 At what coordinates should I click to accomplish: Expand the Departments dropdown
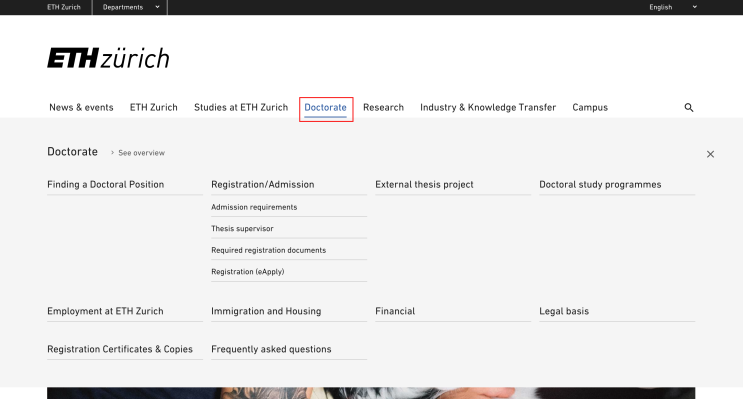pos(130,7)
